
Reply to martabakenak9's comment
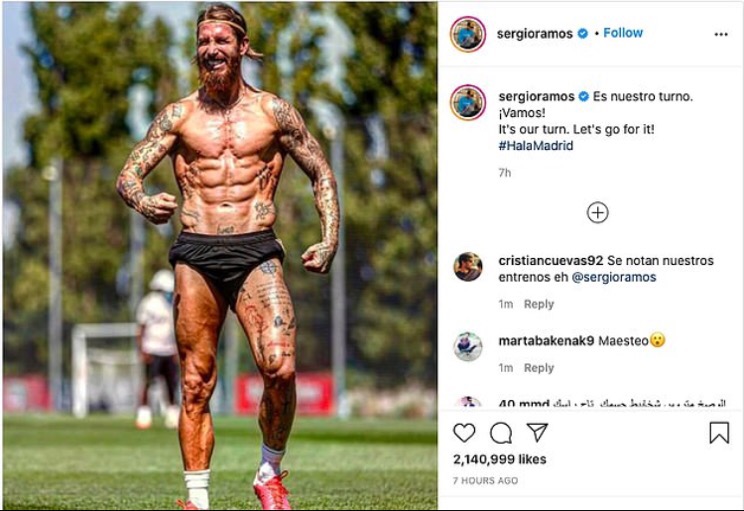click(x=539, y=368)
